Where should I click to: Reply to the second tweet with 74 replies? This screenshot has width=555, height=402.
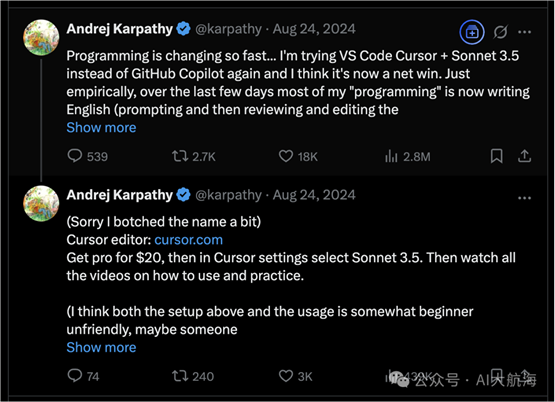pos(75,376)
